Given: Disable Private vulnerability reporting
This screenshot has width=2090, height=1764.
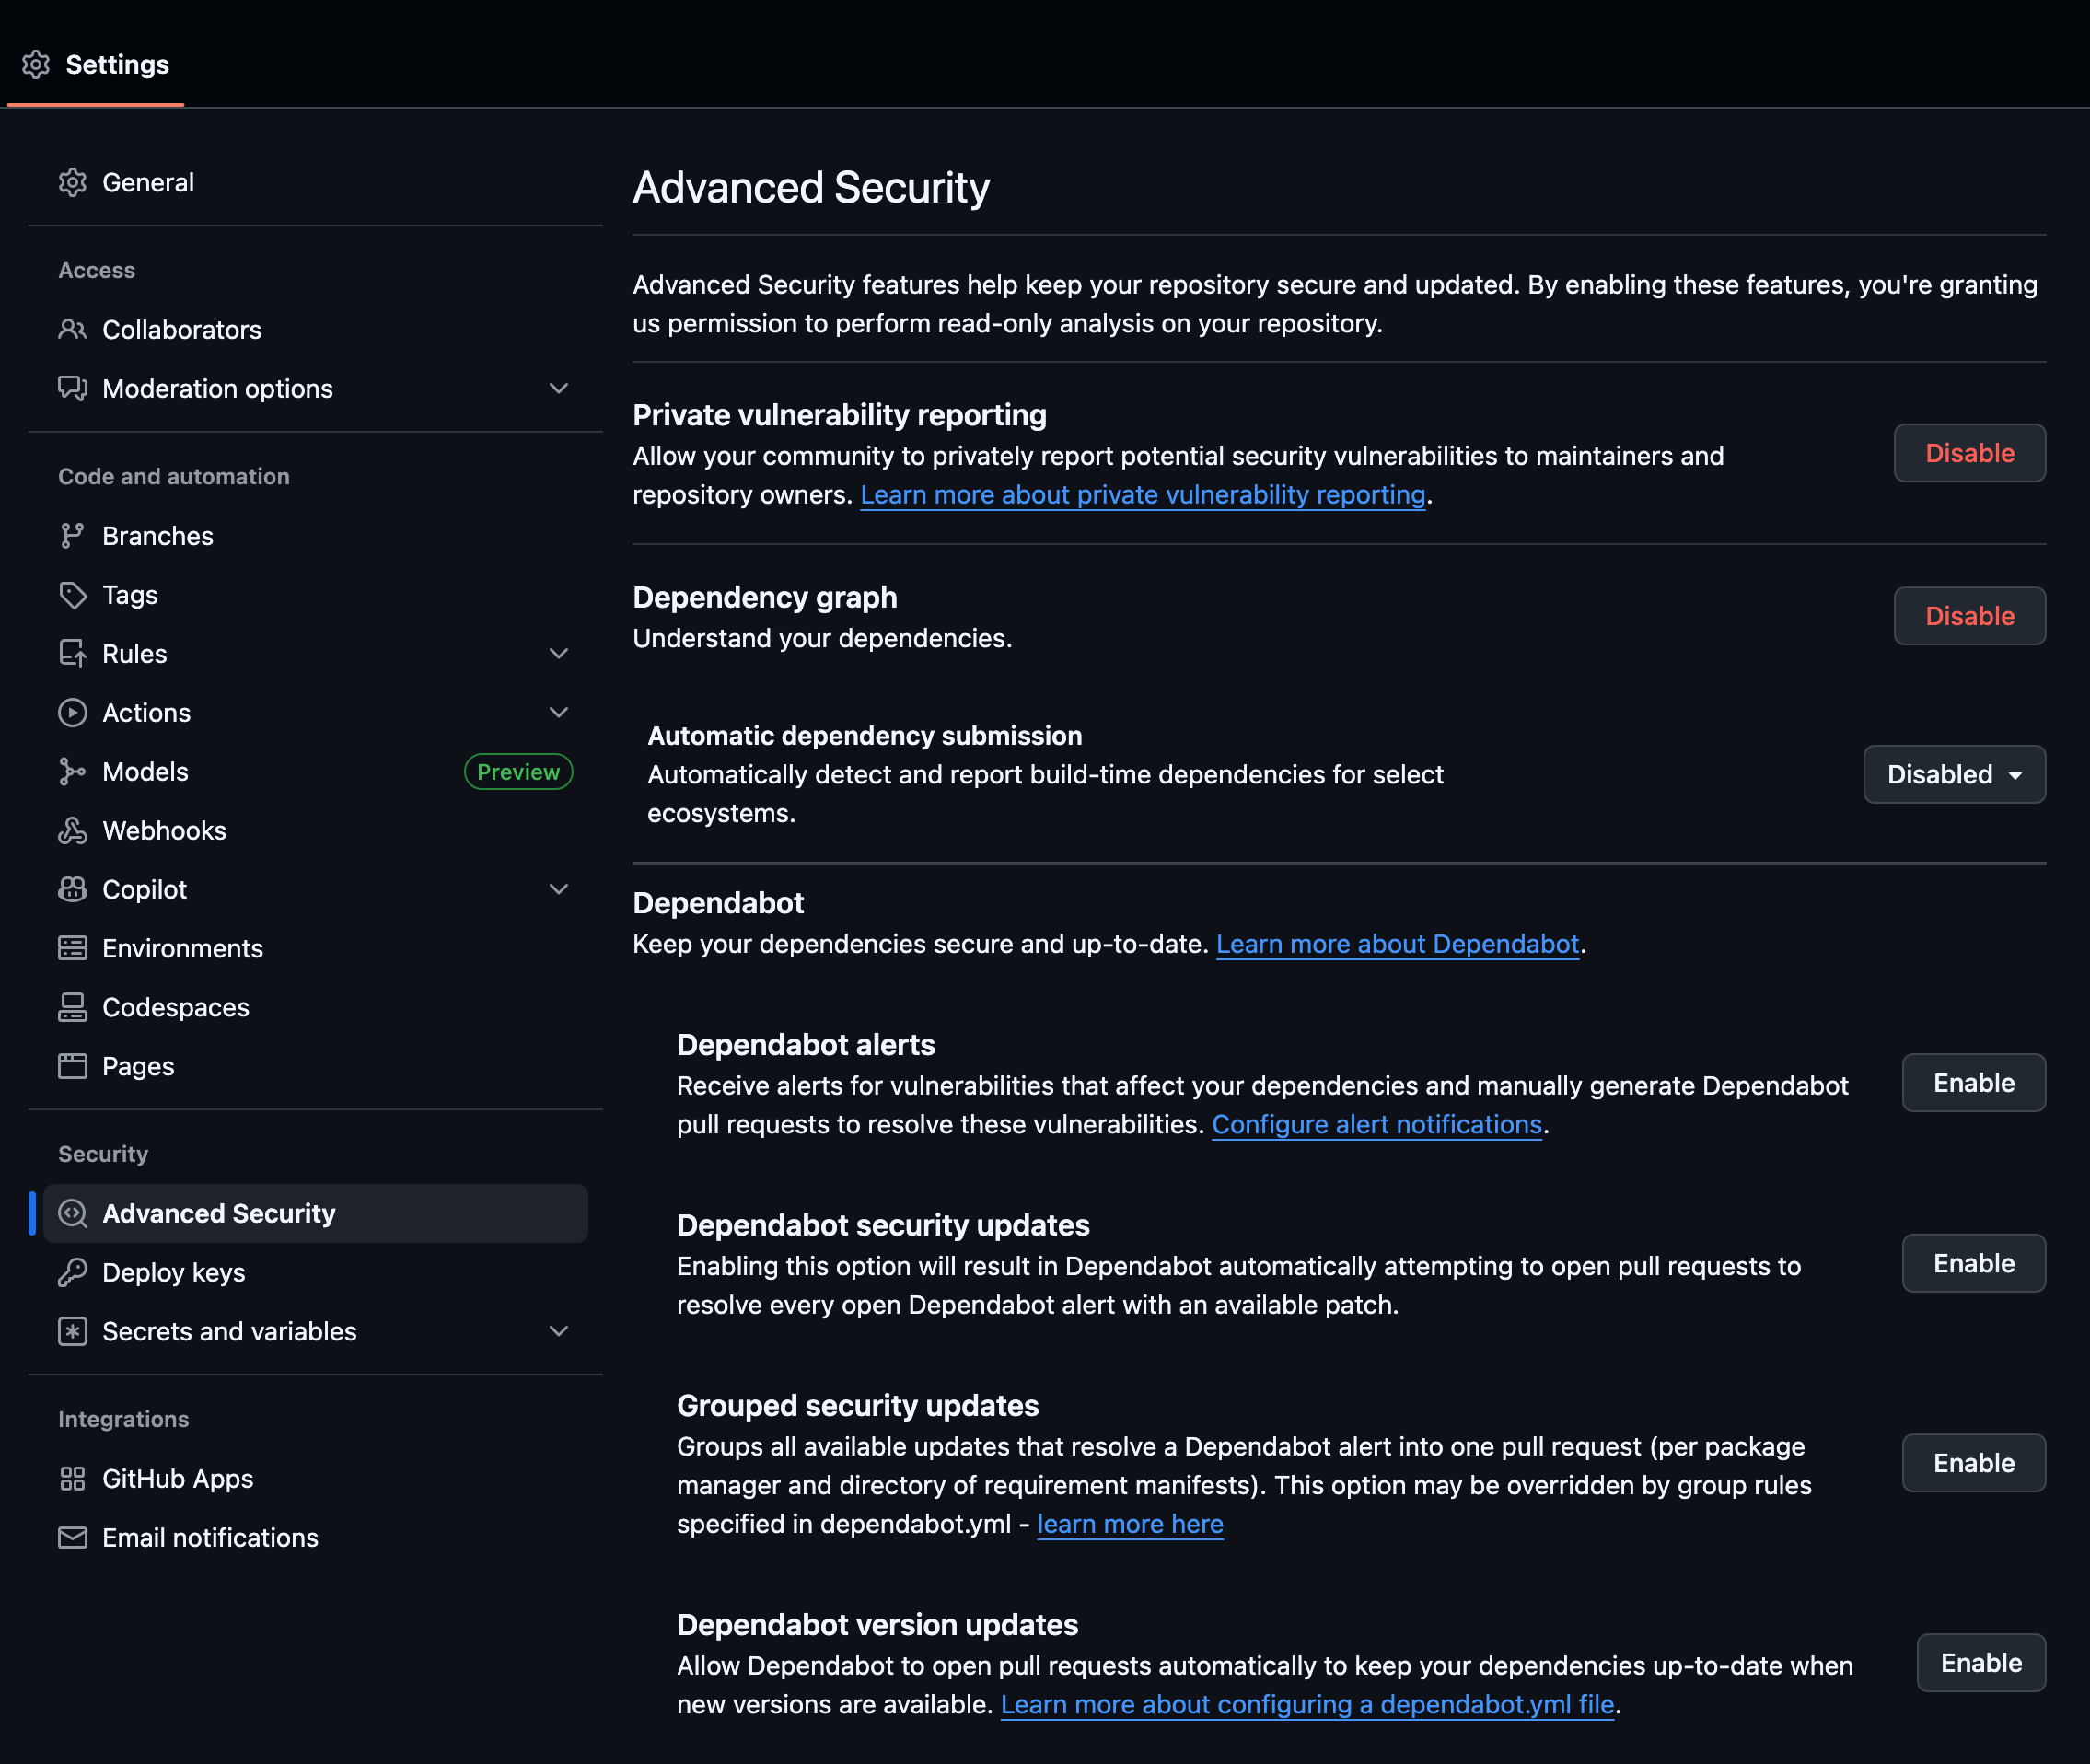Looking at the screenshot, I should click(x=1969, y=453).
